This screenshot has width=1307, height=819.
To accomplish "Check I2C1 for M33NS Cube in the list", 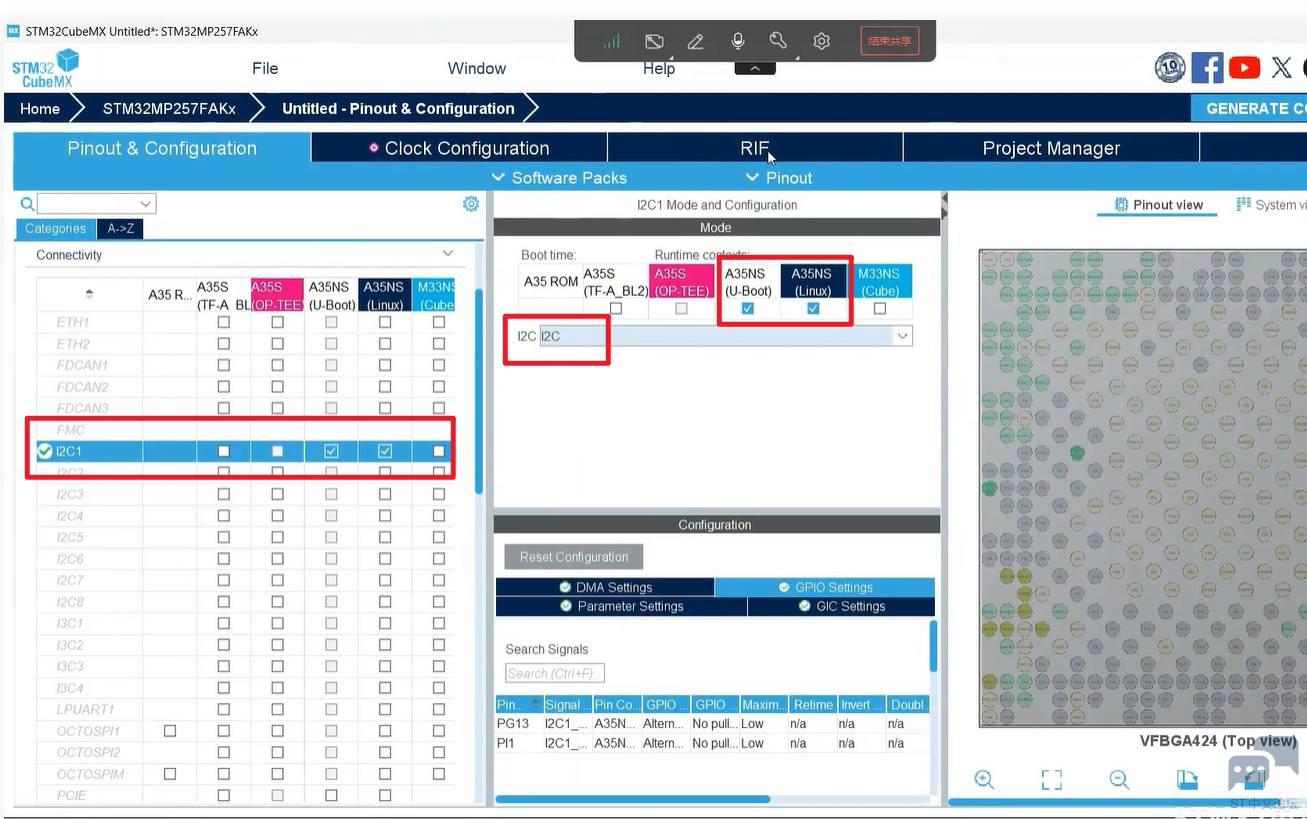I will click(x=439, y=452).
